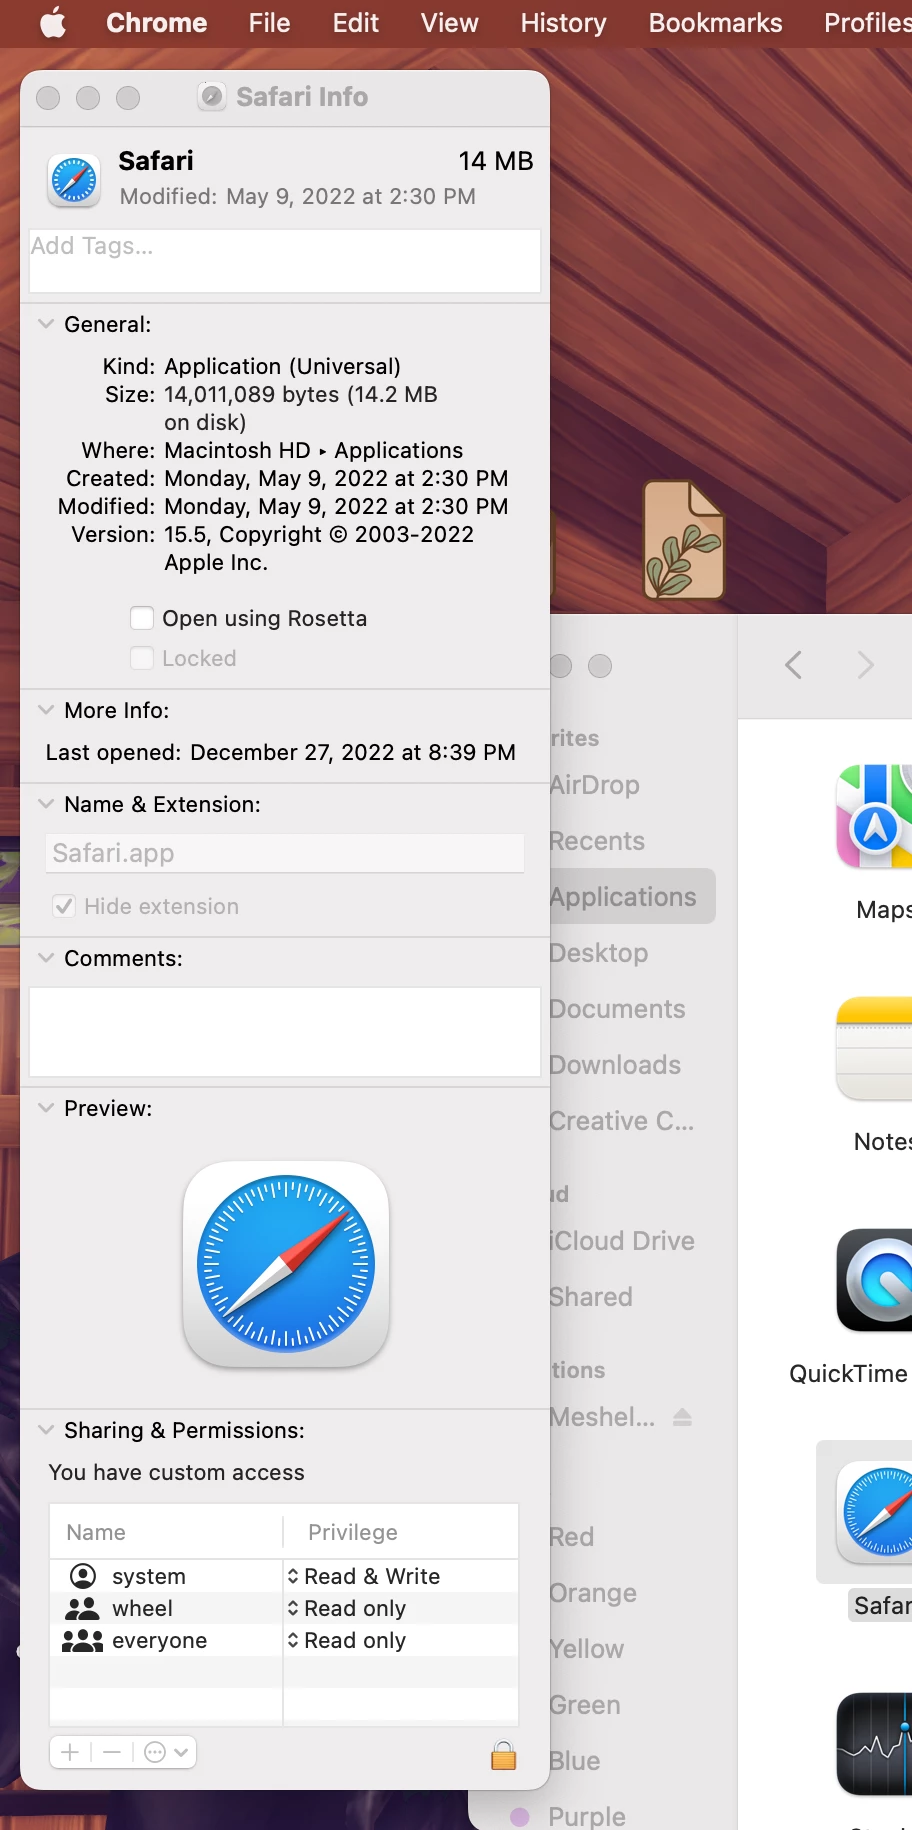The height and width of the screenshot is (1830, 912).
Task: Click the Notes app icon in Finder
Action: tap(875, 1048)
